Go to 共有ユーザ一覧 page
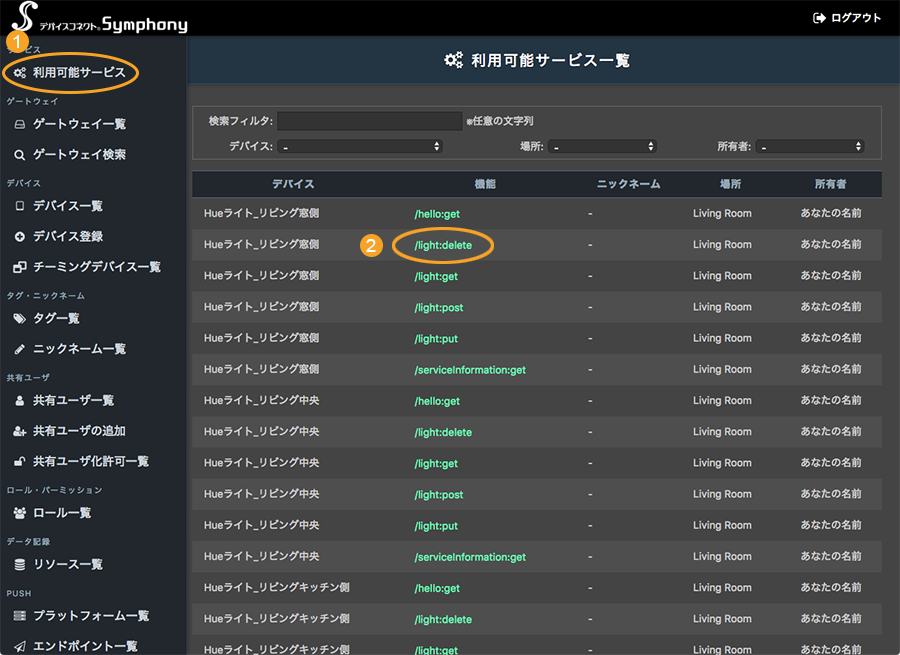 click(x=73, y=401)
